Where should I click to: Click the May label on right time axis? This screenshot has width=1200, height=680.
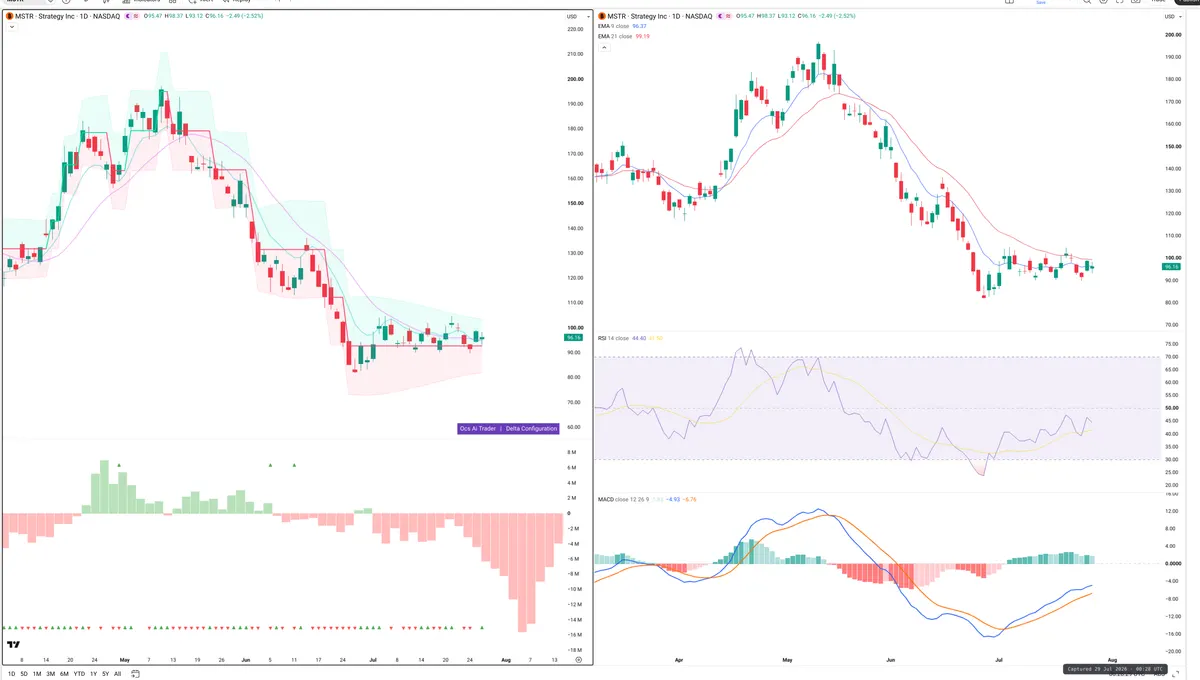point(786,660)
